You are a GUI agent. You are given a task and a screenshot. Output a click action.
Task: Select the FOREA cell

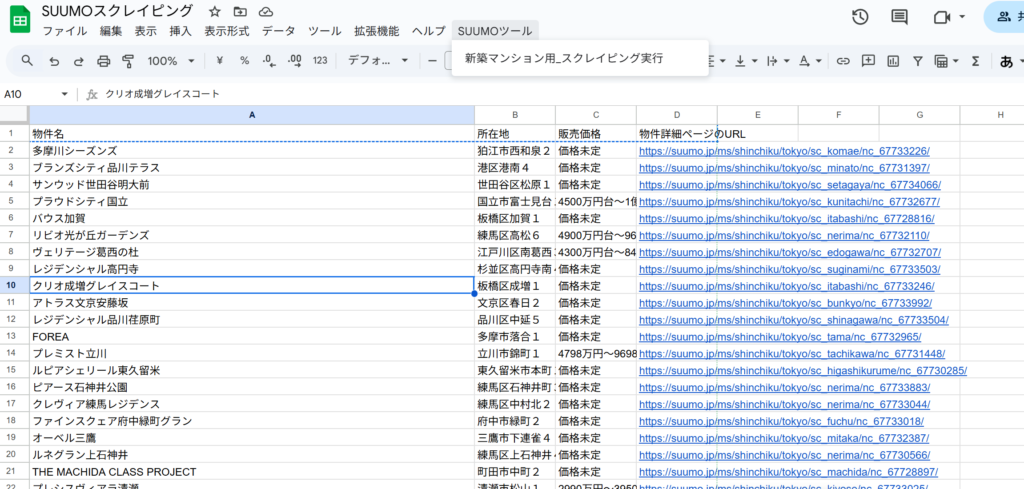point(252,336)
